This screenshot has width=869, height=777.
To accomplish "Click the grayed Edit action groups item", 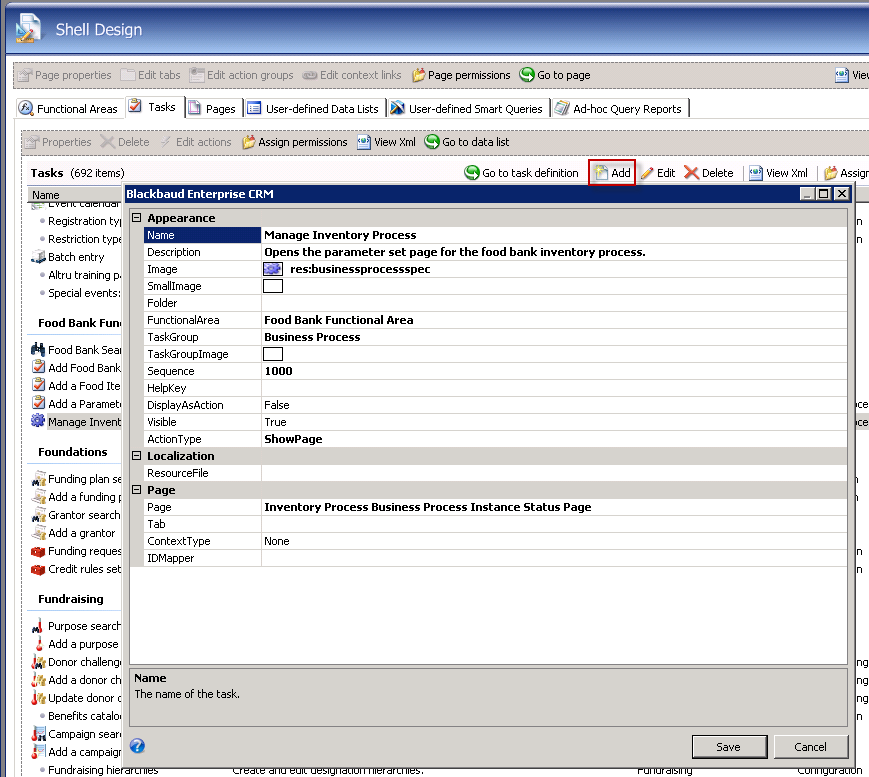I will coord(241,75).
